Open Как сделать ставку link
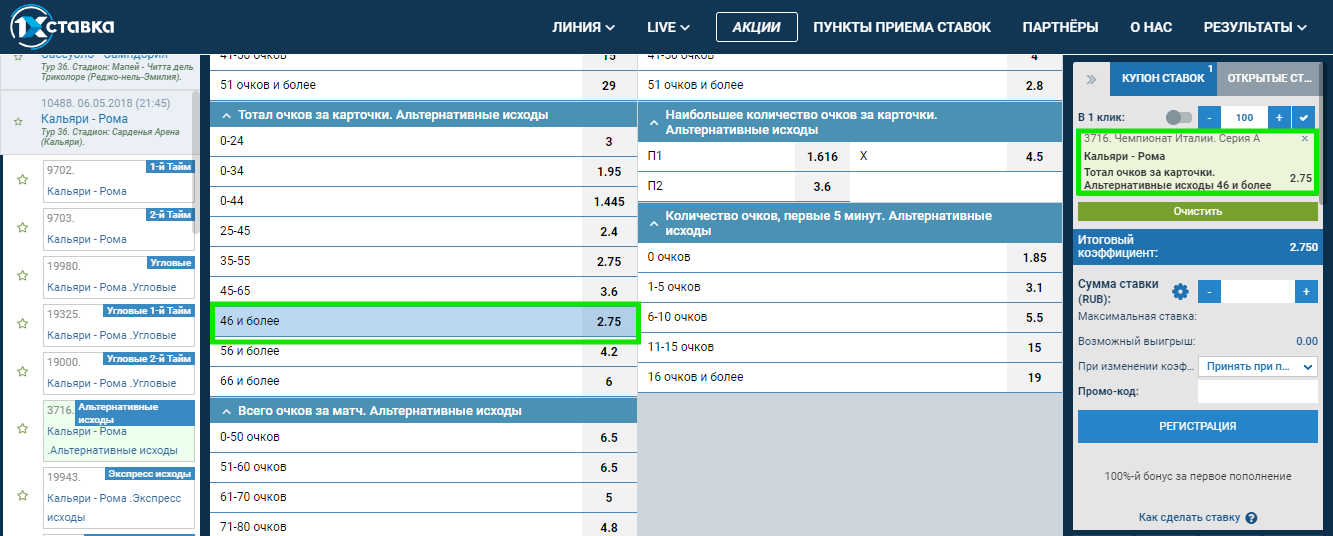The image size is (1333, 536). click(1189, 518)
